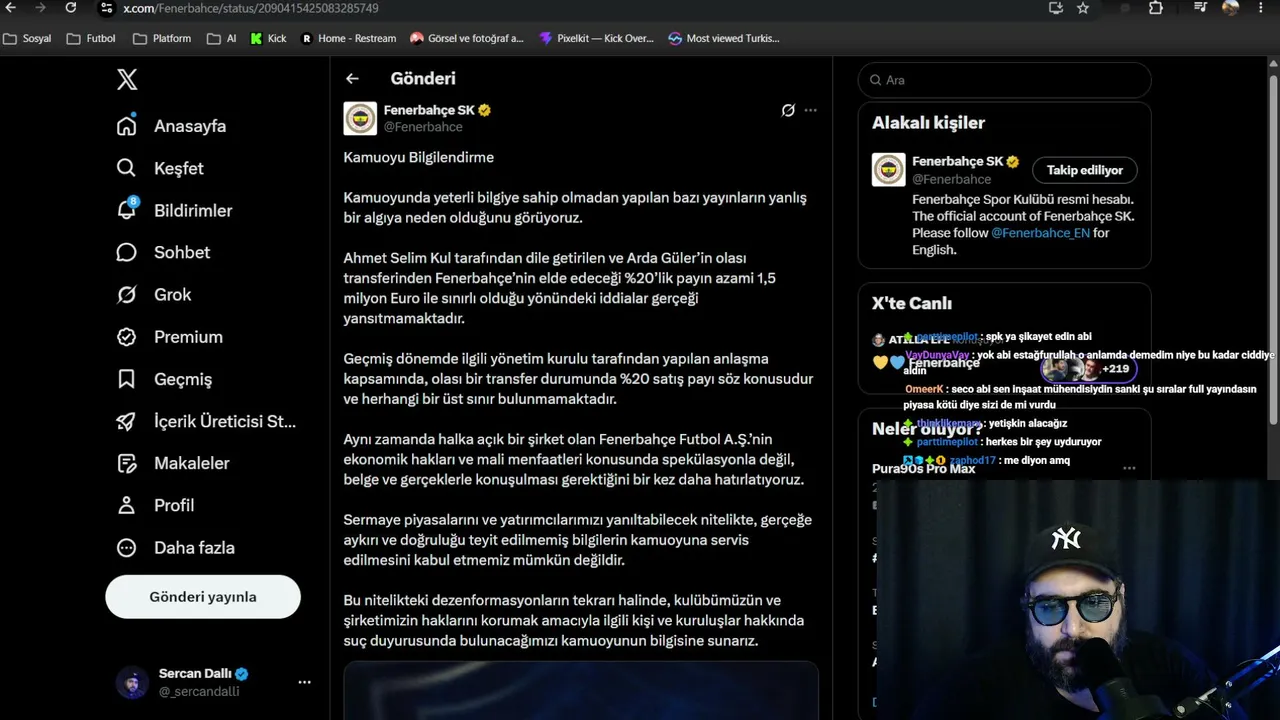Open account menu dots beside Sercan Dallı
This screenshot has width=1280, height=720.
click(304, 682)
